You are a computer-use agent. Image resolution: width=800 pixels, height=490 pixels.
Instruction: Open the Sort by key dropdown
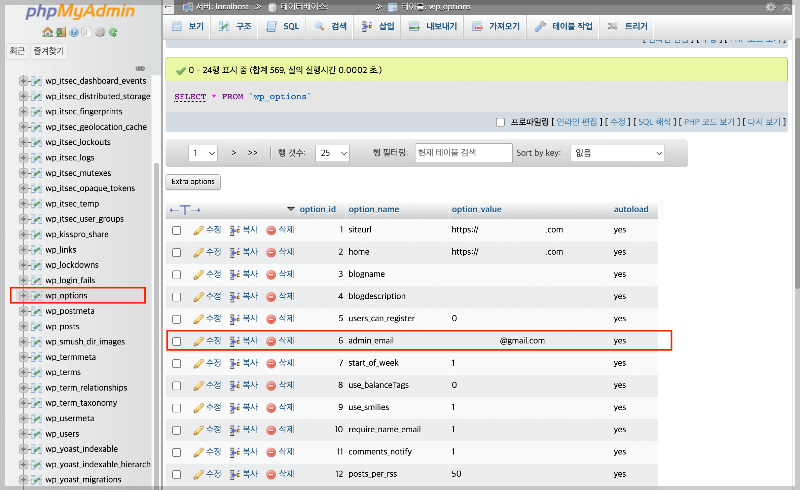[x=617, y=153]
